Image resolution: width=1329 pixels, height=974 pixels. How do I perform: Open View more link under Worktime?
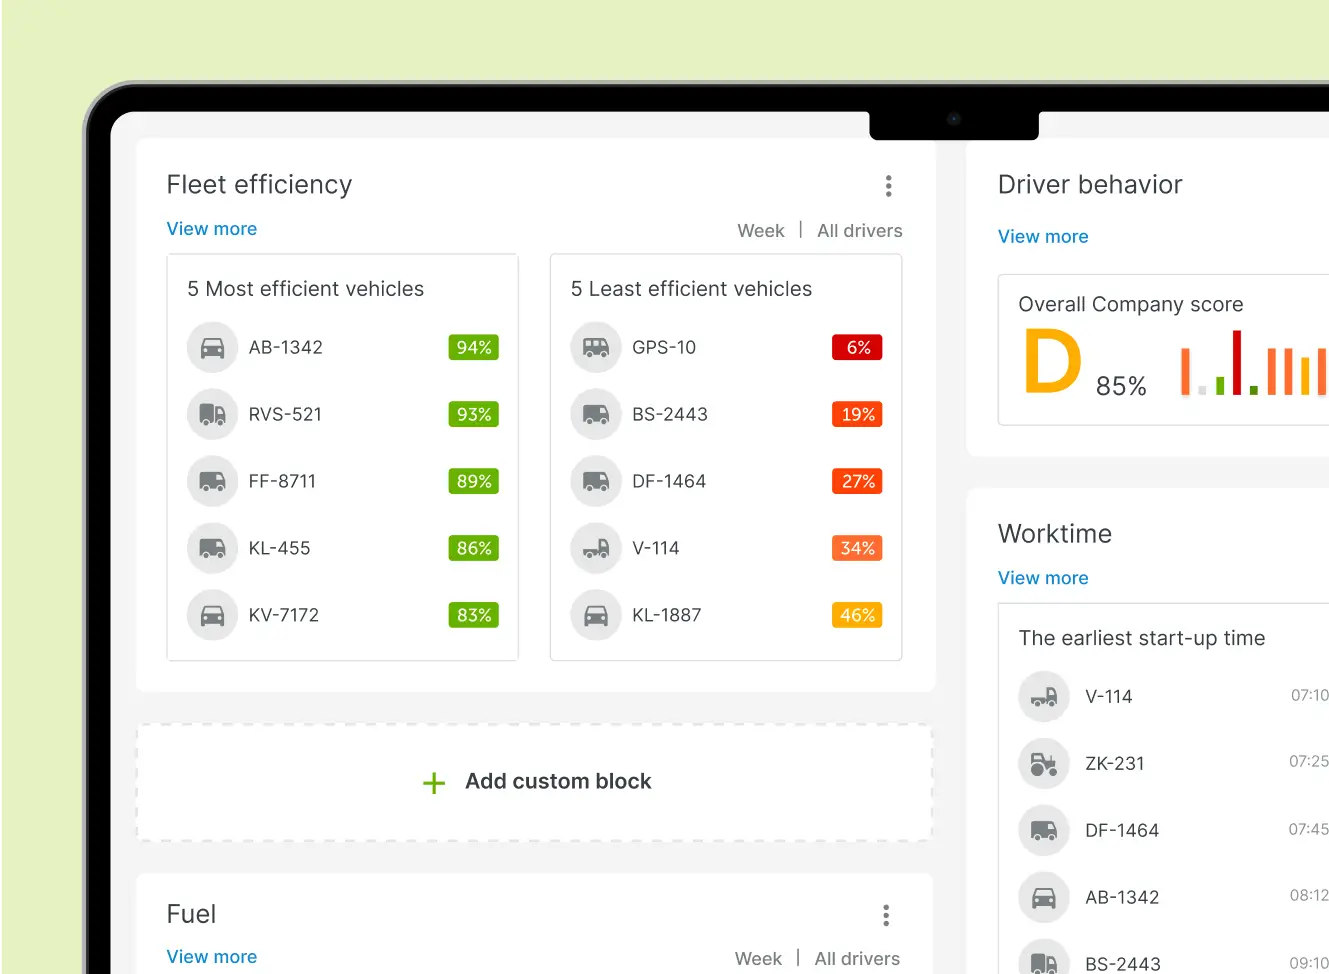point(1043,578)
